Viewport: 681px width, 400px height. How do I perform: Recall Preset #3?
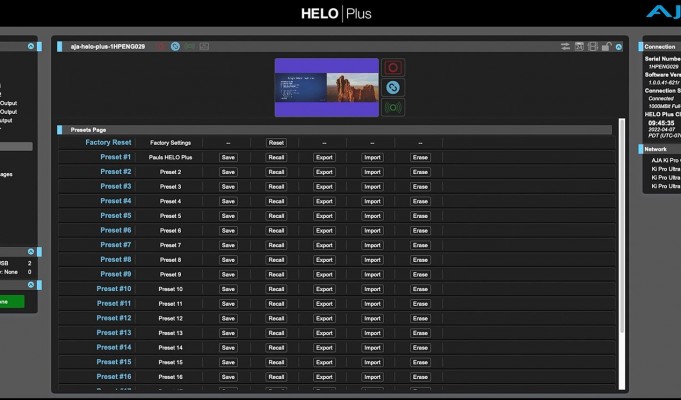(x=276, y=187)
